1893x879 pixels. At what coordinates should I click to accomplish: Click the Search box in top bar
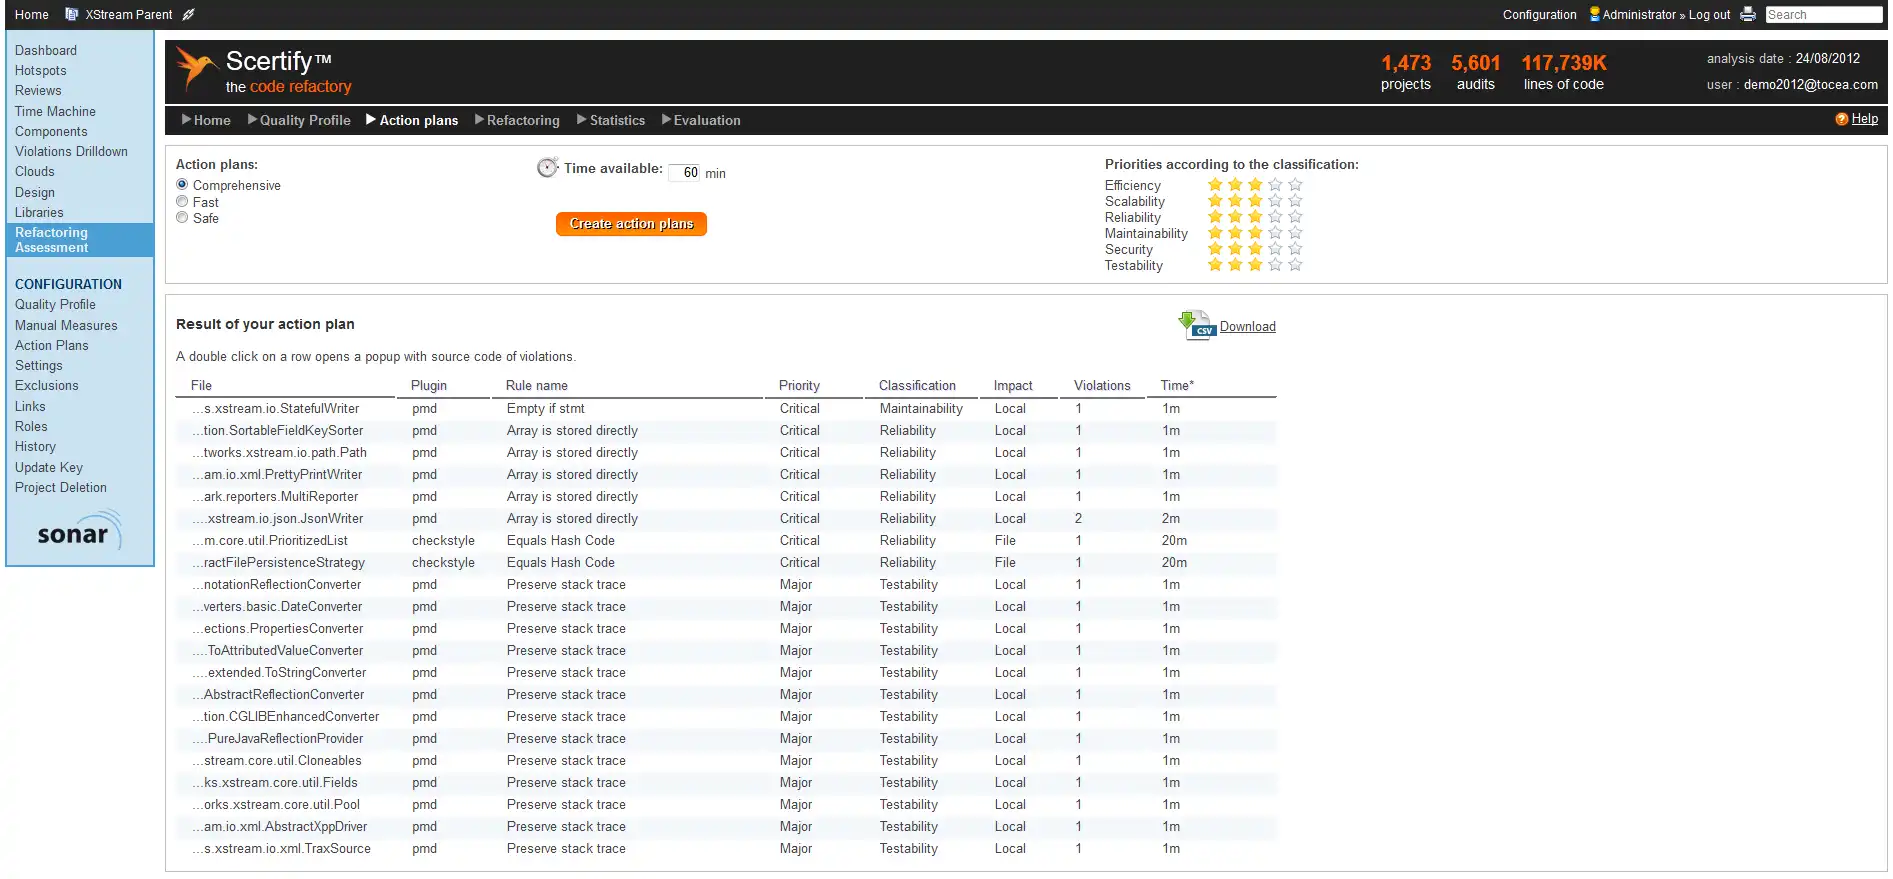point(1823,15)
